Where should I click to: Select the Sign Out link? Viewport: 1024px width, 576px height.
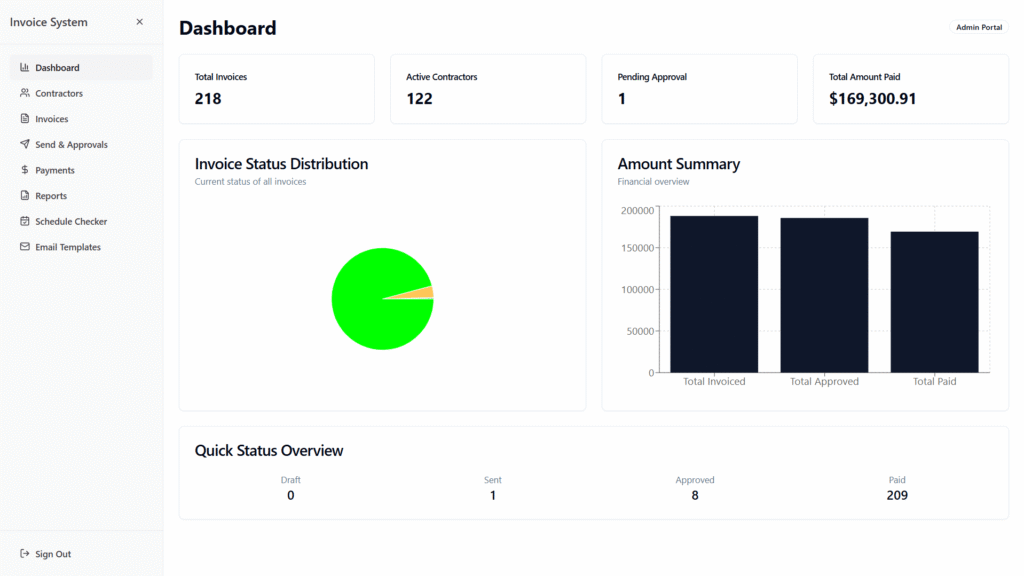[x=53, y=554]
